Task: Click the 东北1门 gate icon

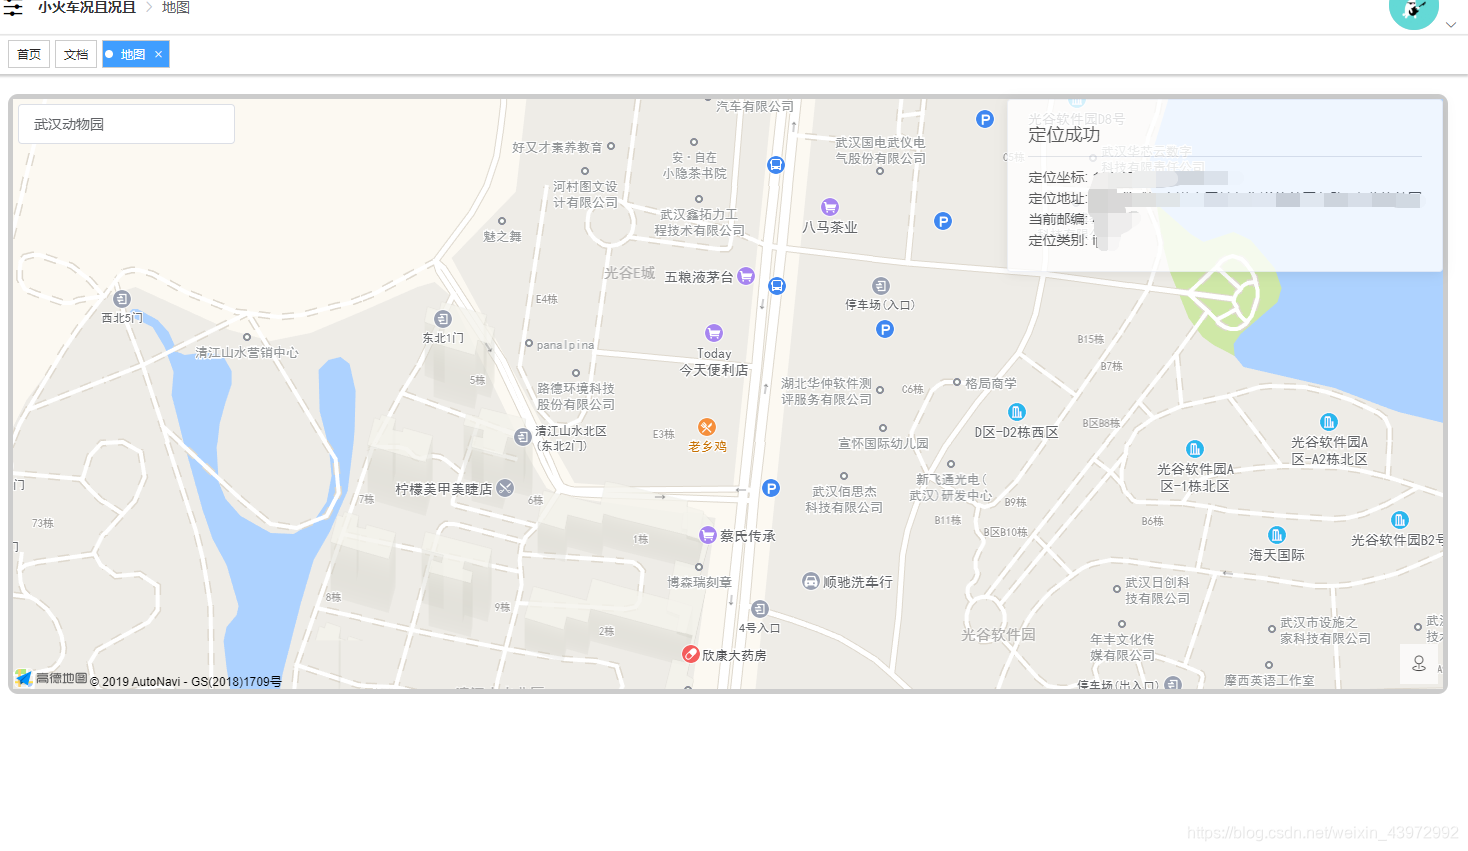Action: tap(443, 319)
